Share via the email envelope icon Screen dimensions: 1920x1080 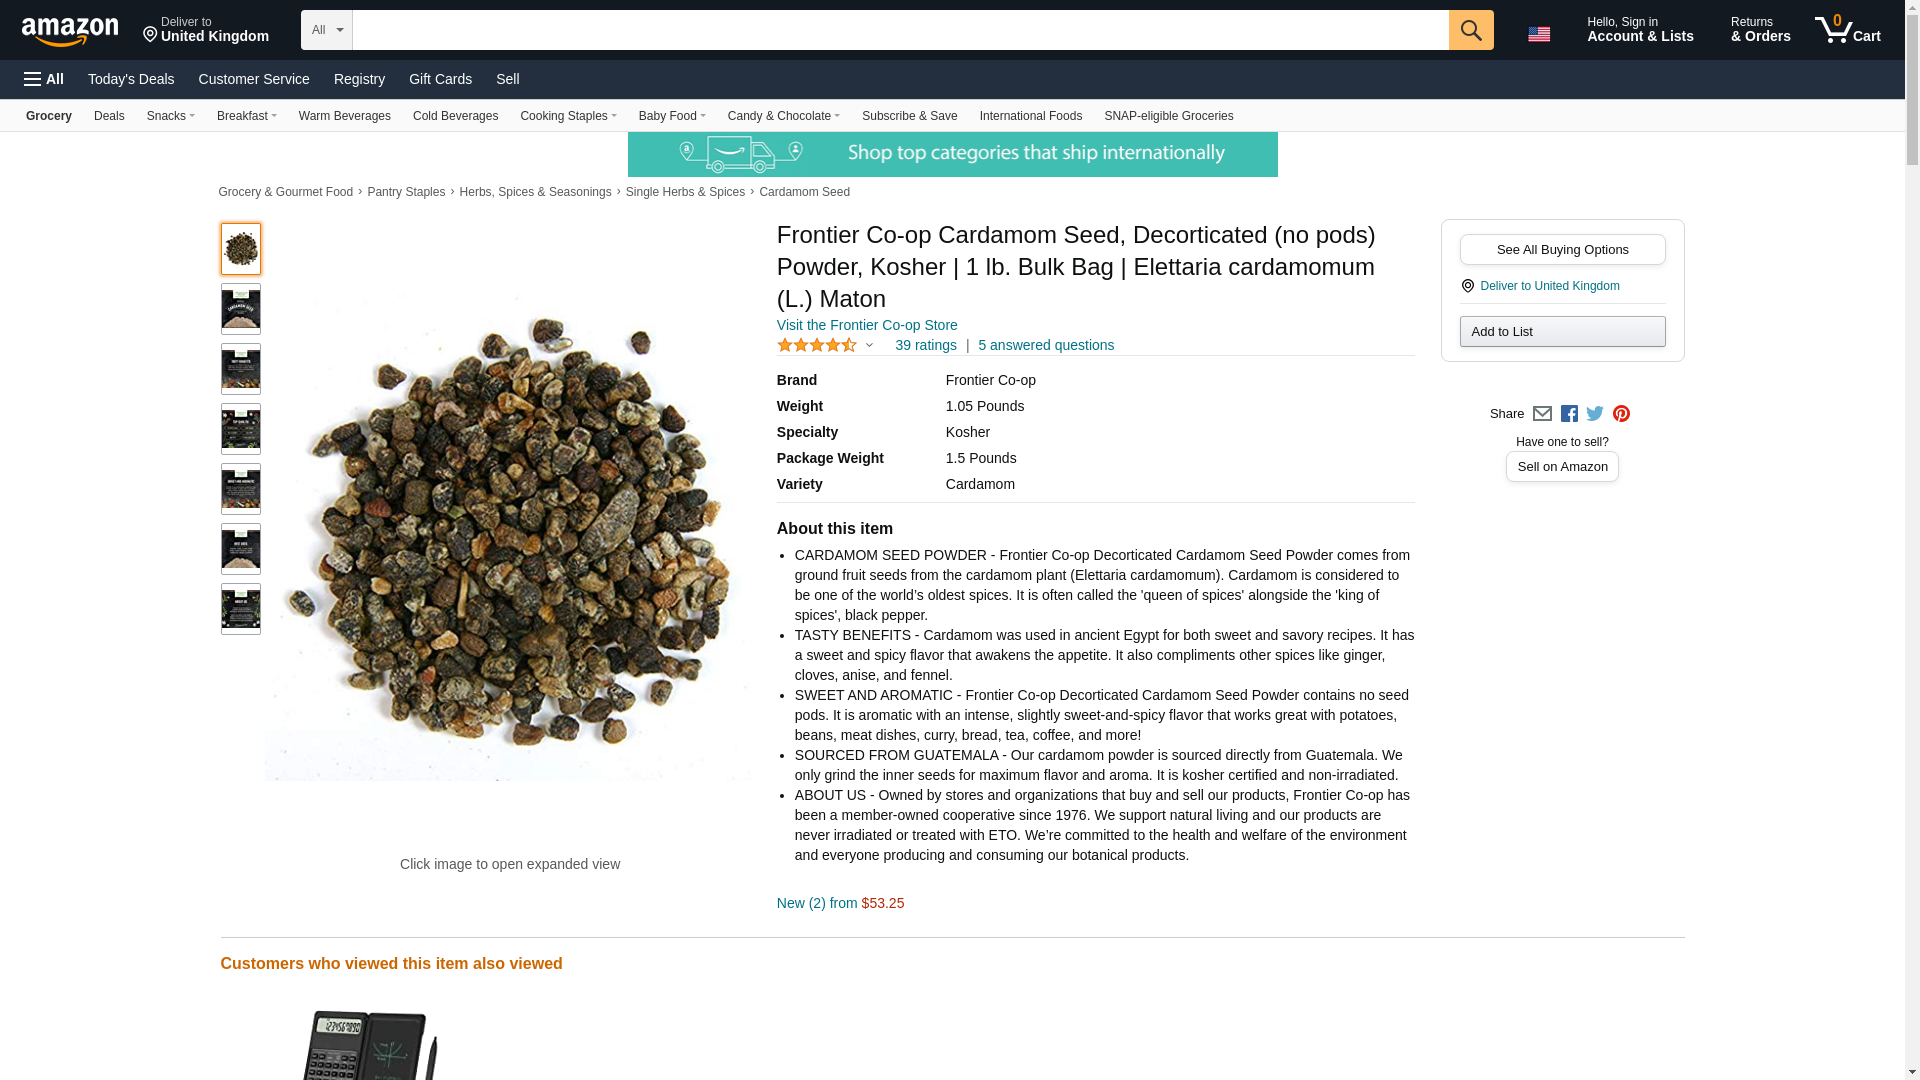point(1542,414)
